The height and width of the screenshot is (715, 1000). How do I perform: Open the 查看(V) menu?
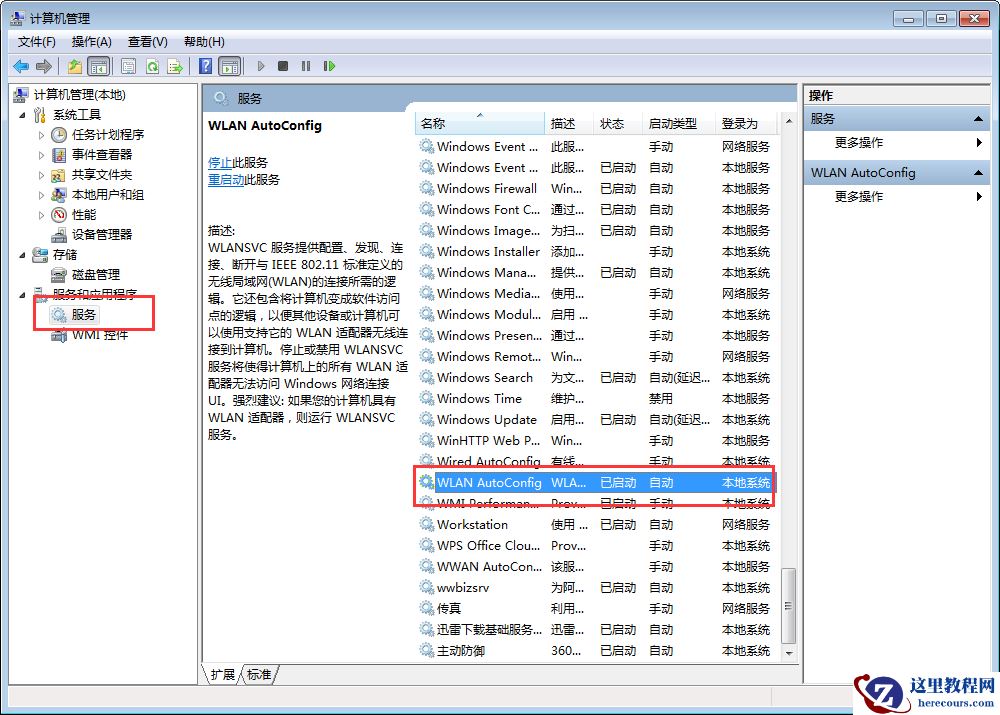click(146, 41)
